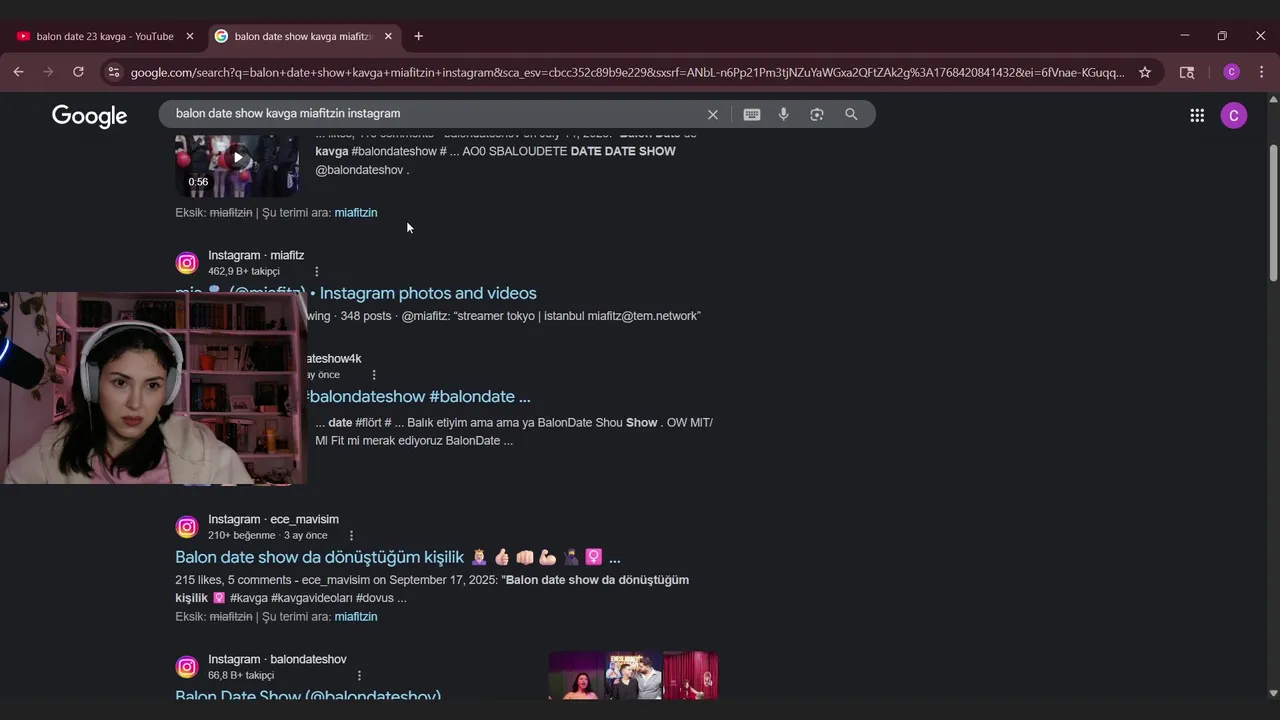Go forward to the next page
The image size is (1280, 720).
pos(48,72)
